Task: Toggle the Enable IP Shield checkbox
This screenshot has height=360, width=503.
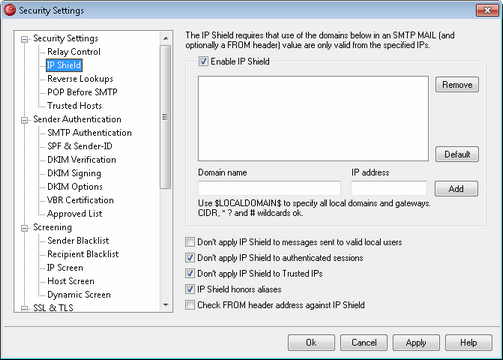Action: [203, 61]
